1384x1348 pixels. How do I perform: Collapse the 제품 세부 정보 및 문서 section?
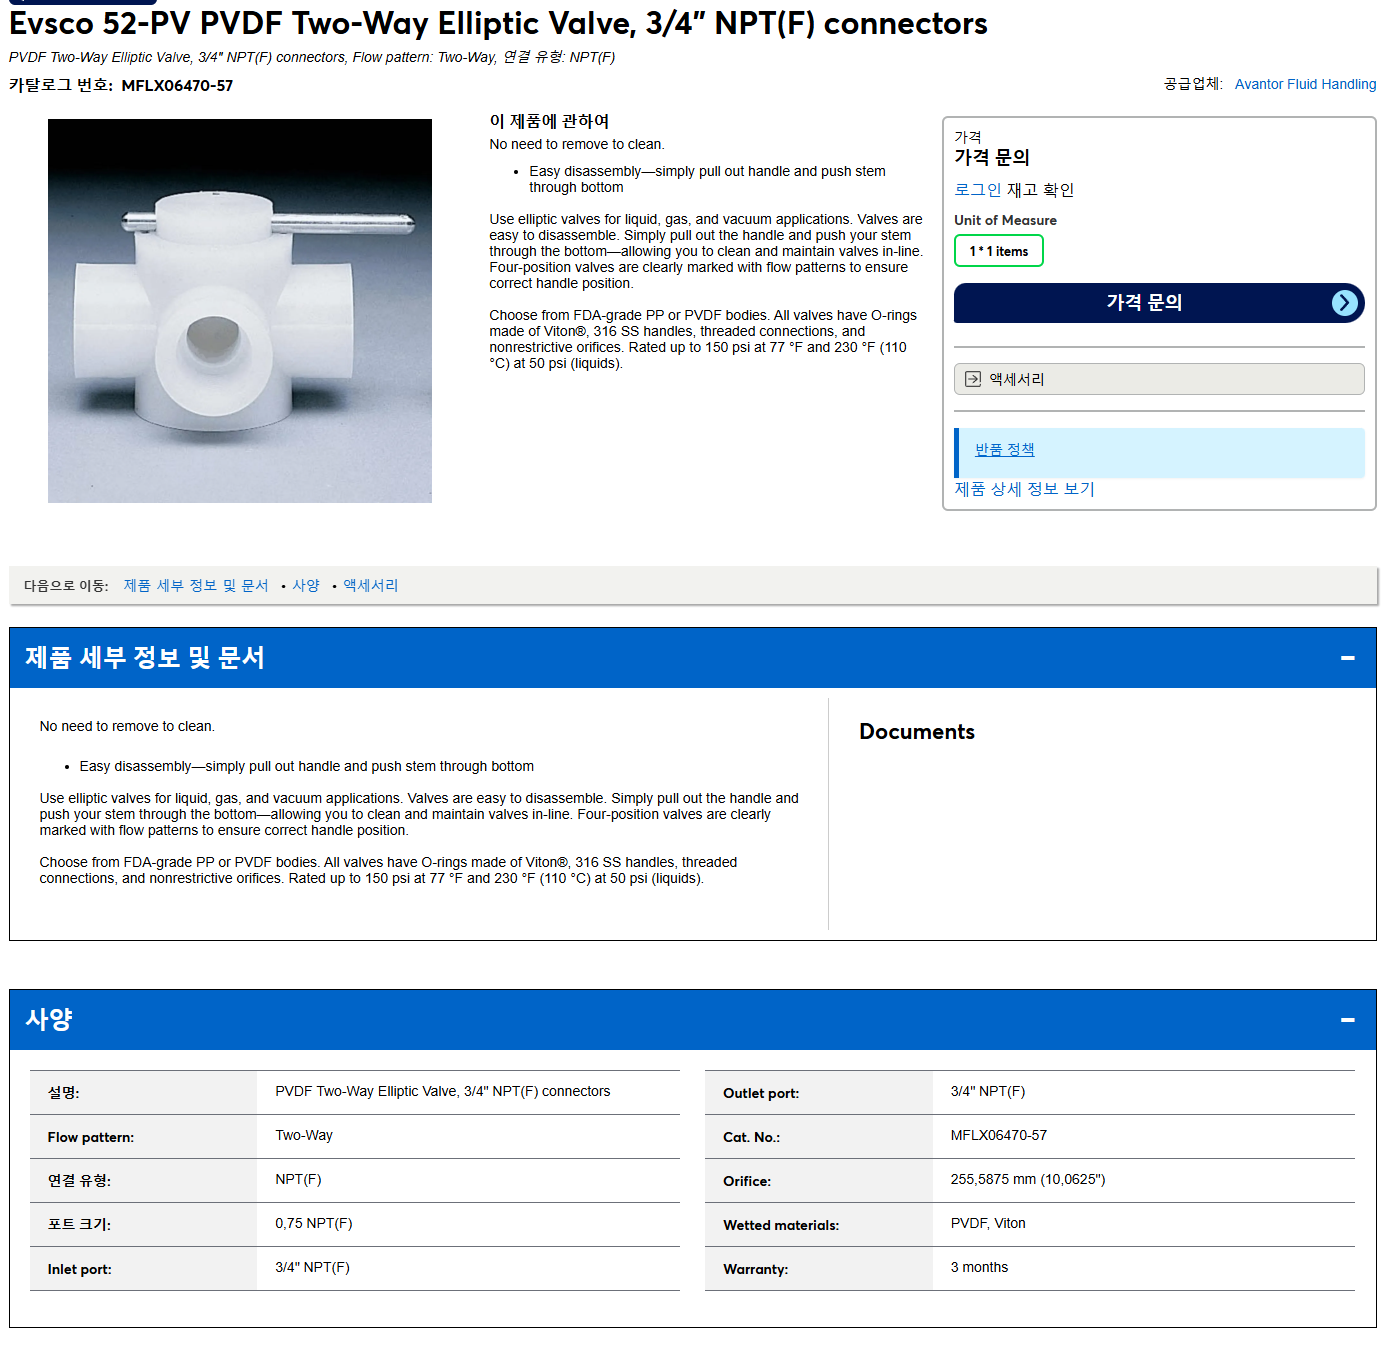1347,658
